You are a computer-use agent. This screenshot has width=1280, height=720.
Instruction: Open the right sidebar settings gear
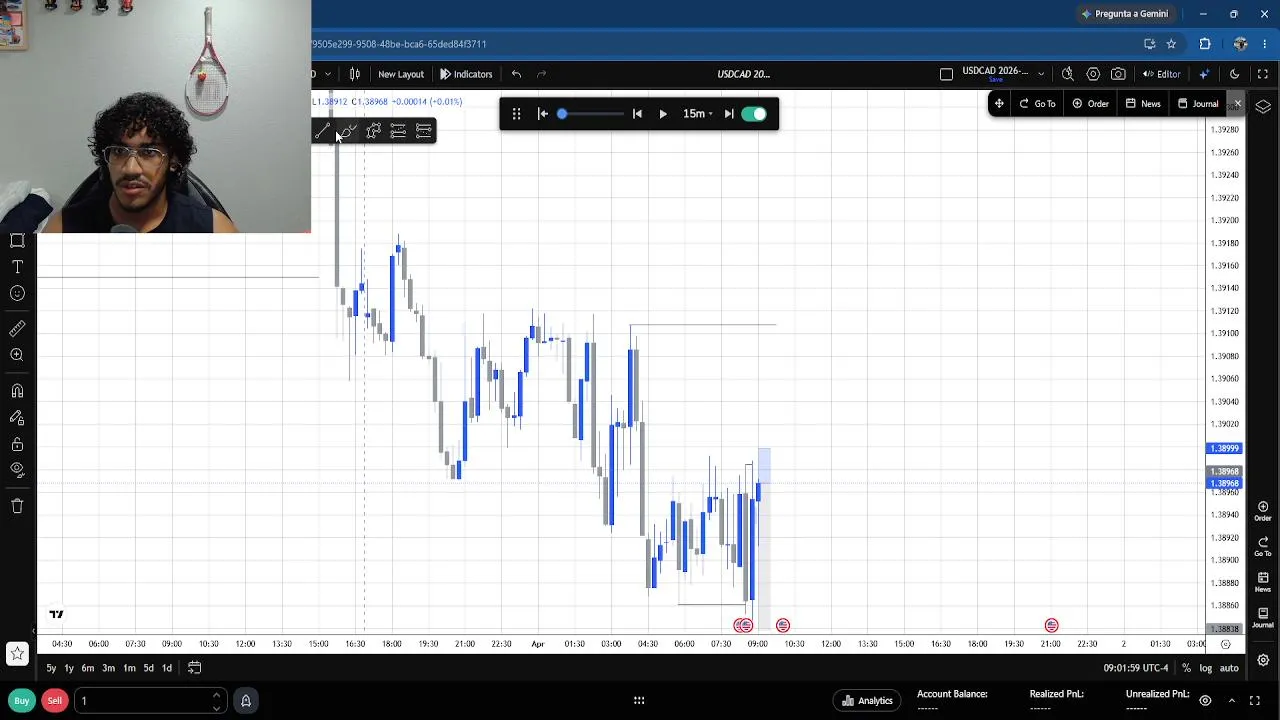pyautogui.click(x=1263, y=660)
